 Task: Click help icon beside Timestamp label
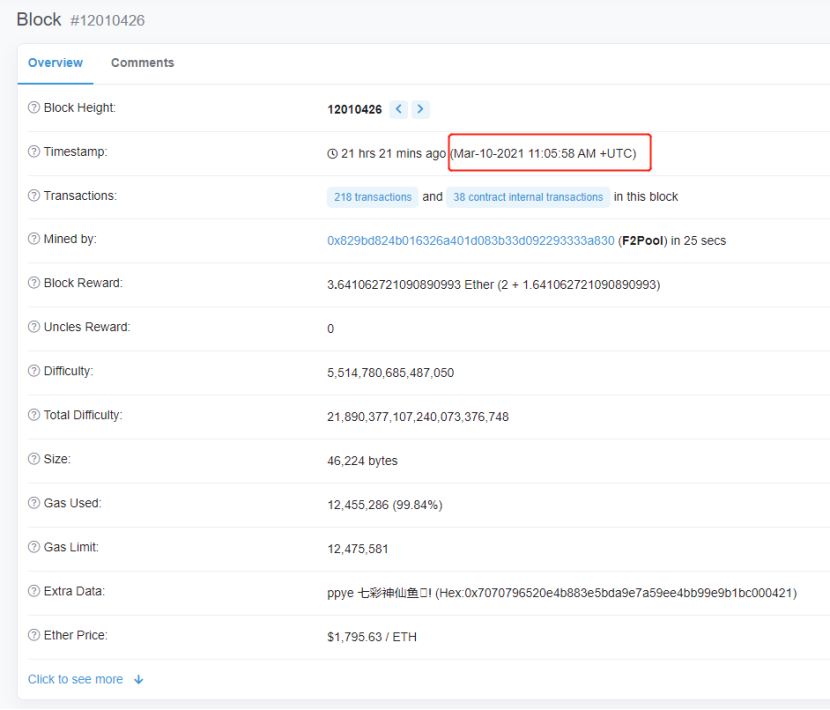[34, 152]
